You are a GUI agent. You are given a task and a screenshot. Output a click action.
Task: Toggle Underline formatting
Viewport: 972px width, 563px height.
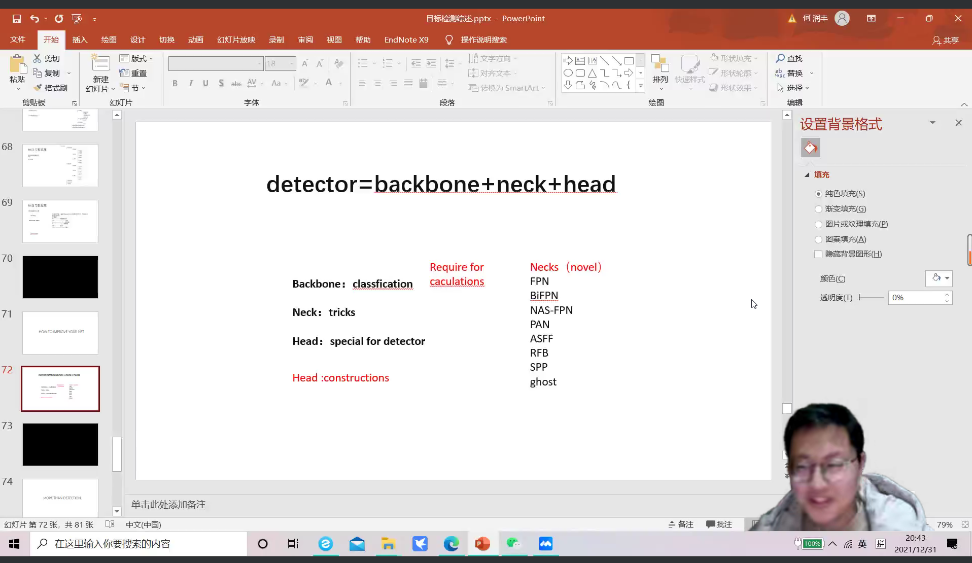point(205,83)
